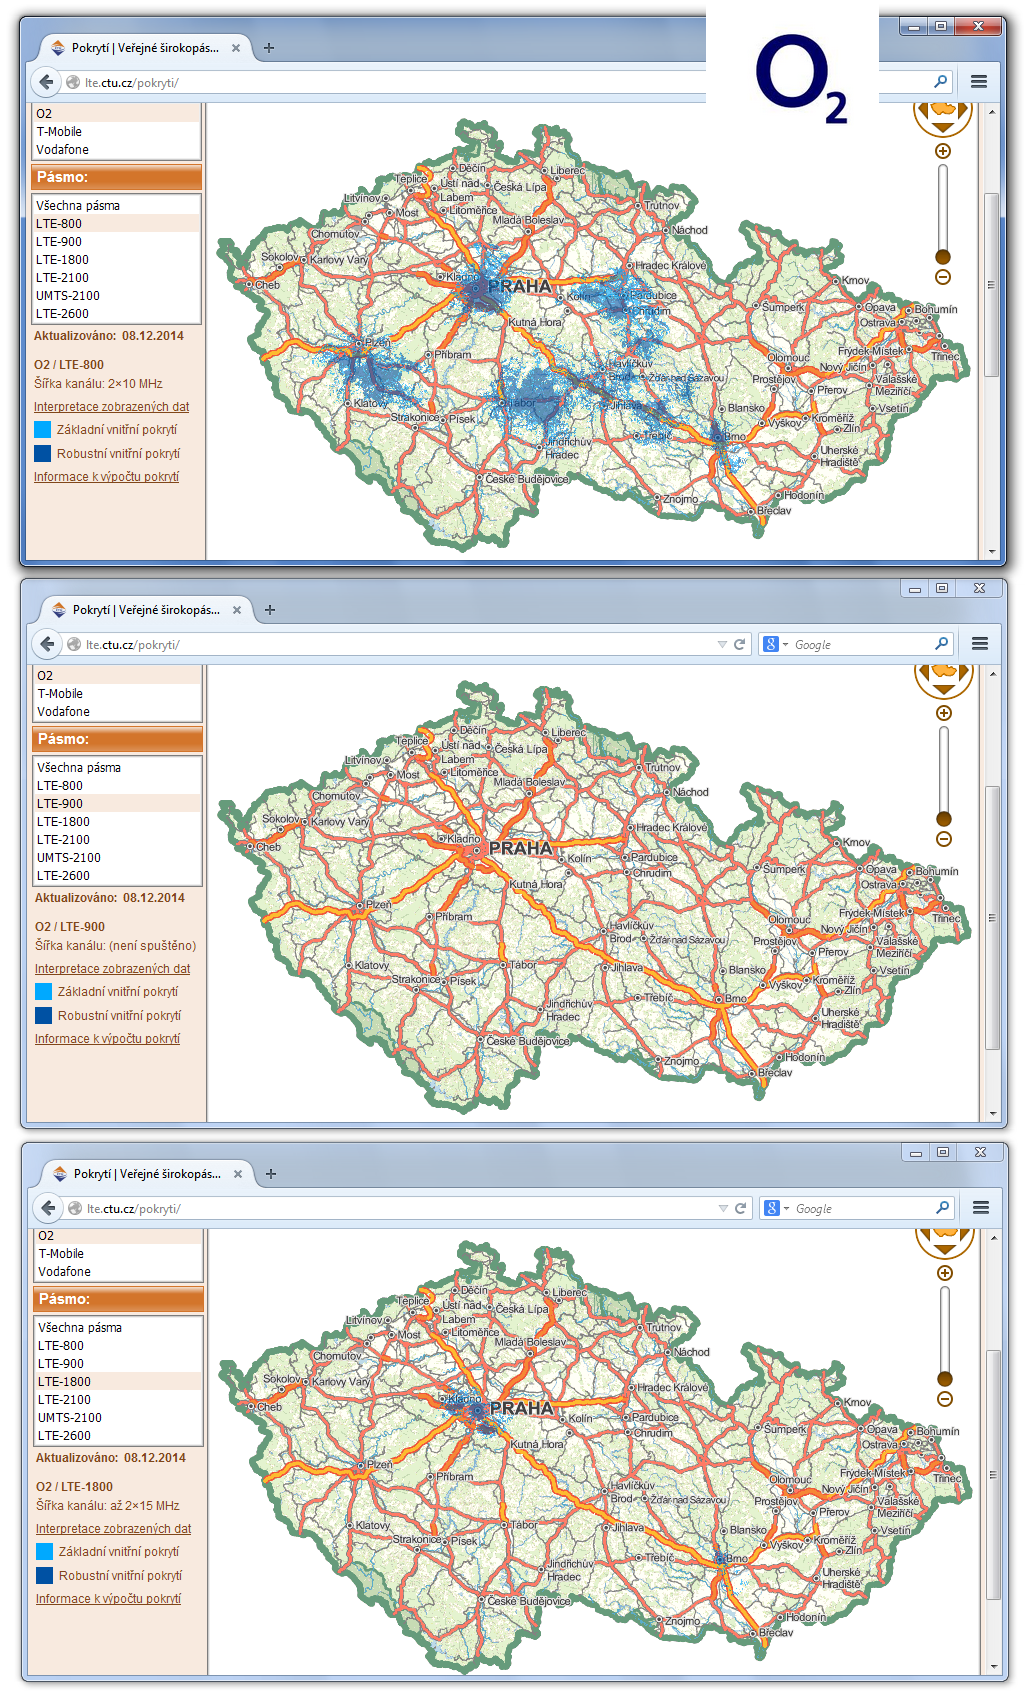
Task: Choose Všechna pásma in the top window
Action: point(117,205)
